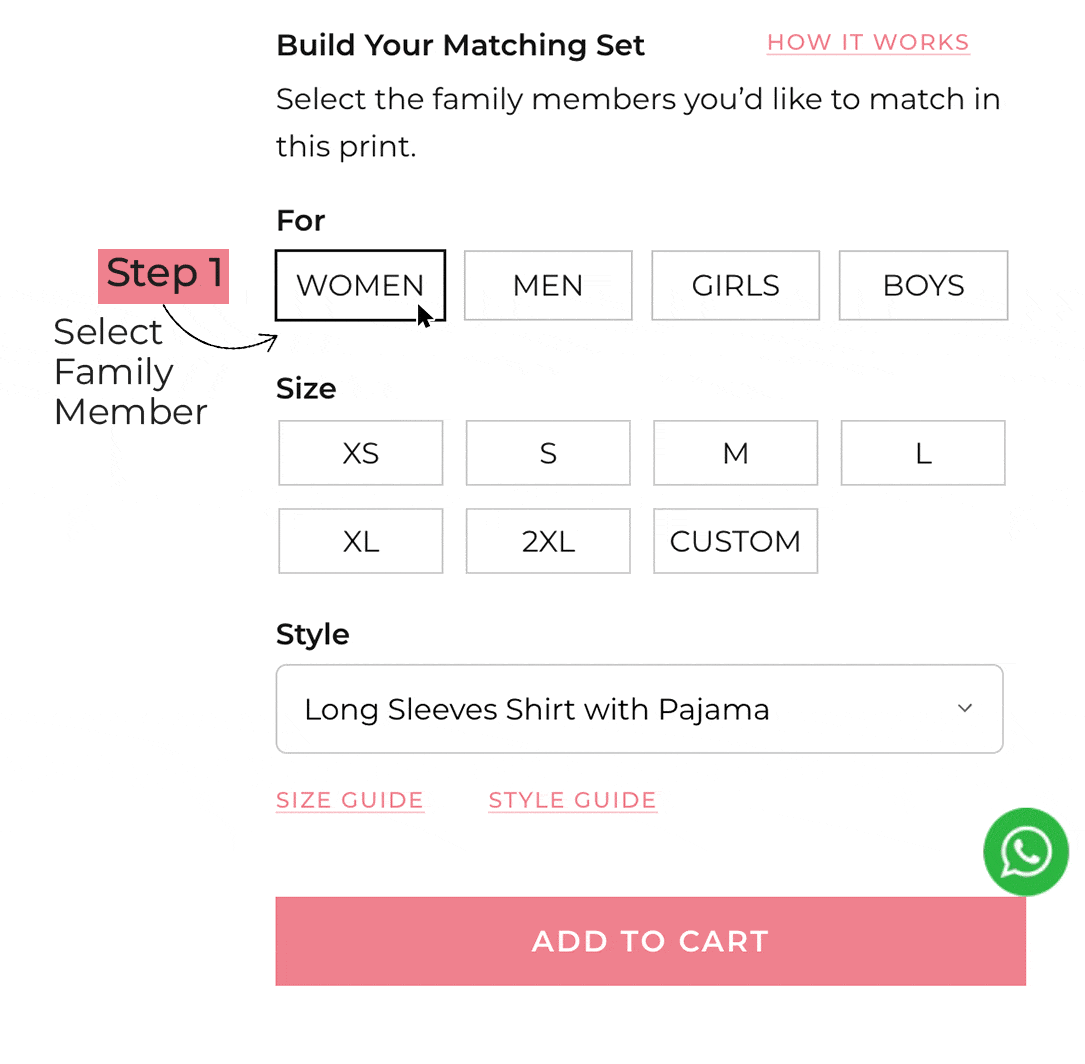The image size is (1085, 1064).
Task: Select size M
Action: click(x=735, y=453)
